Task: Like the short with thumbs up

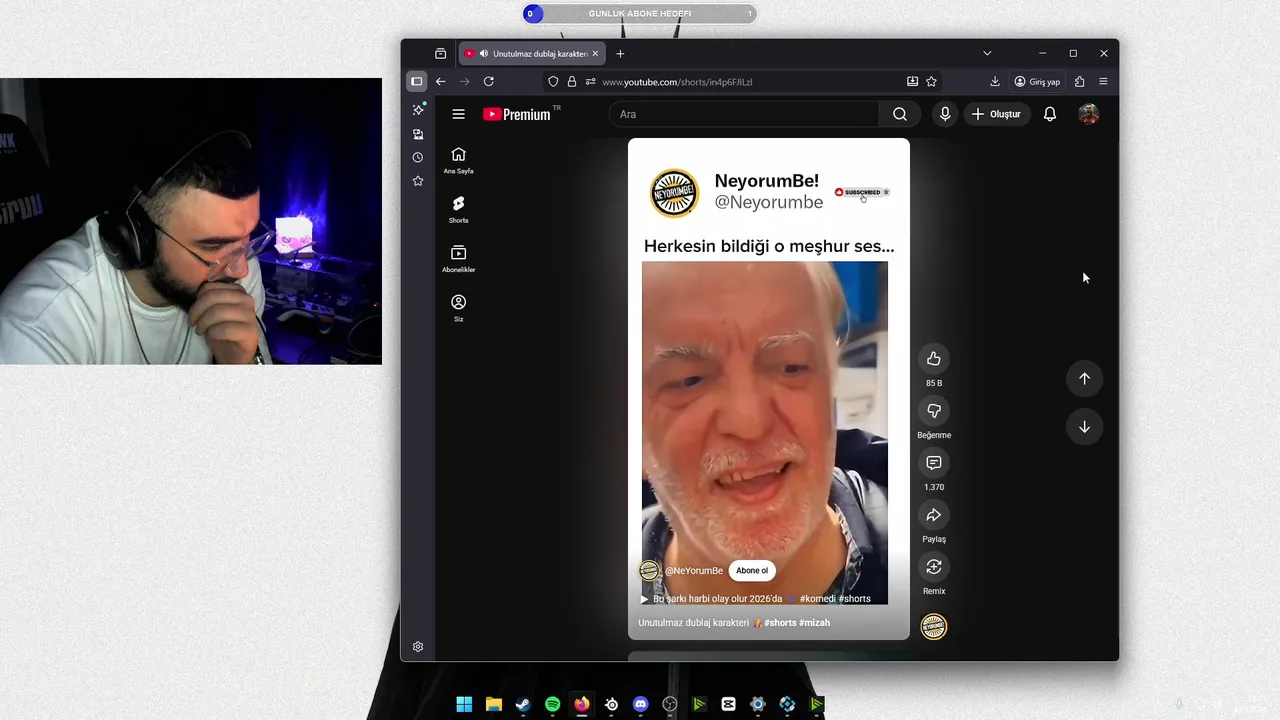Action: pyautogui.click(x=934, y=359)
